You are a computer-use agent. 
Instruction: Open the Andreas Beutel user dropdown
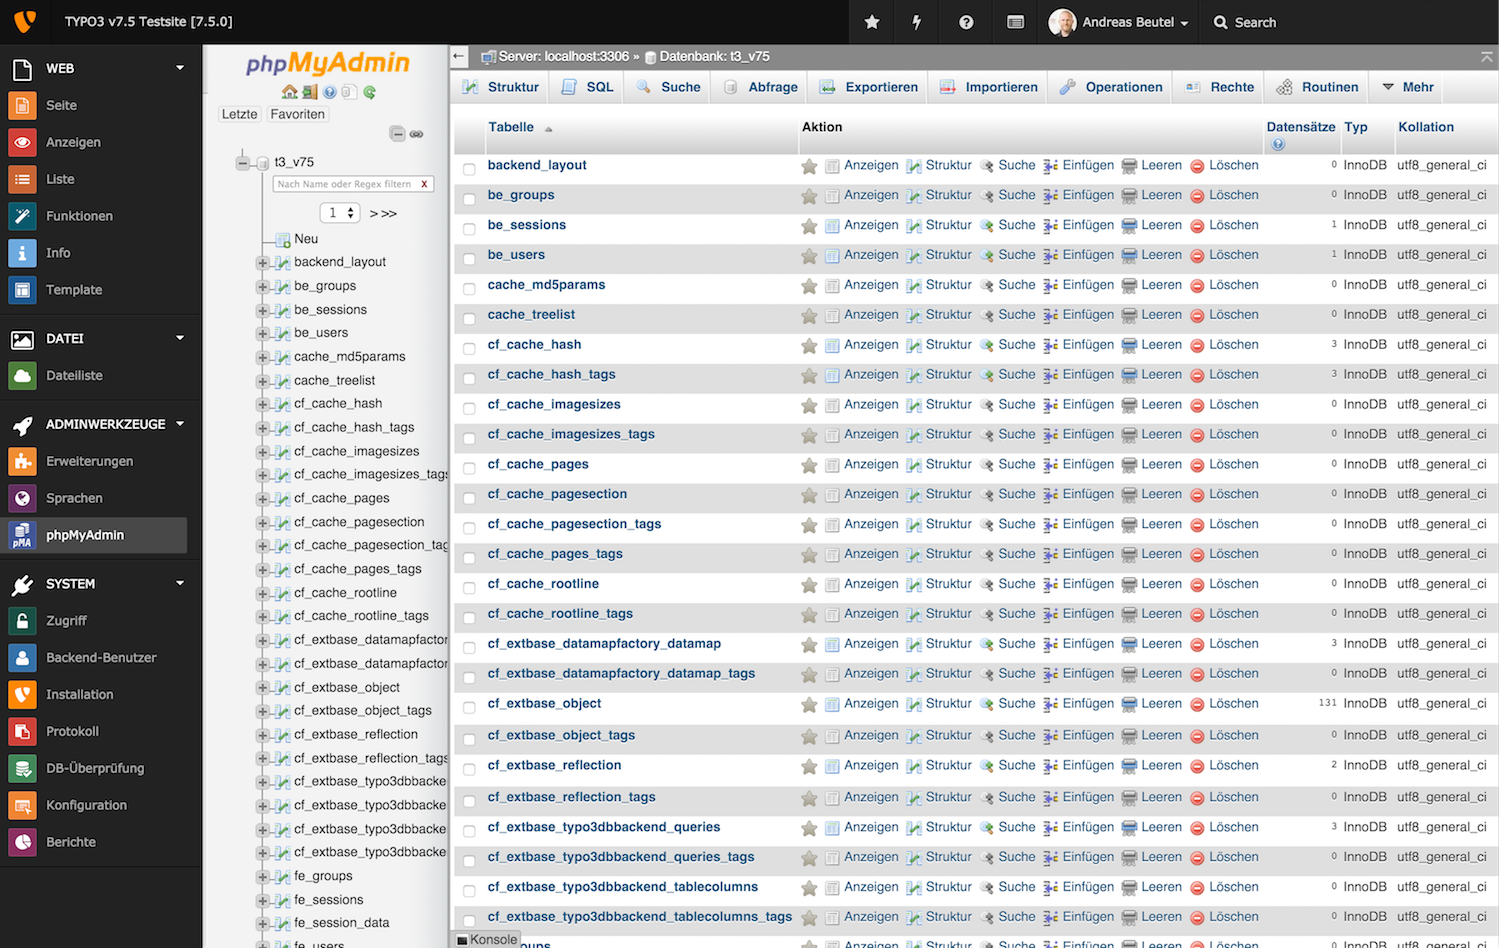coord(1120,22)
